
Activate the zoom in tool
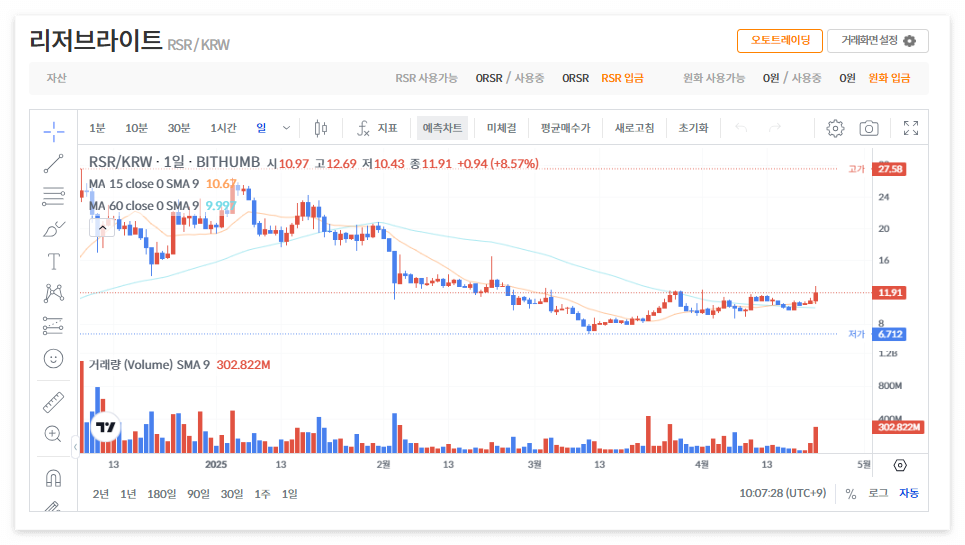click(54, 434)
